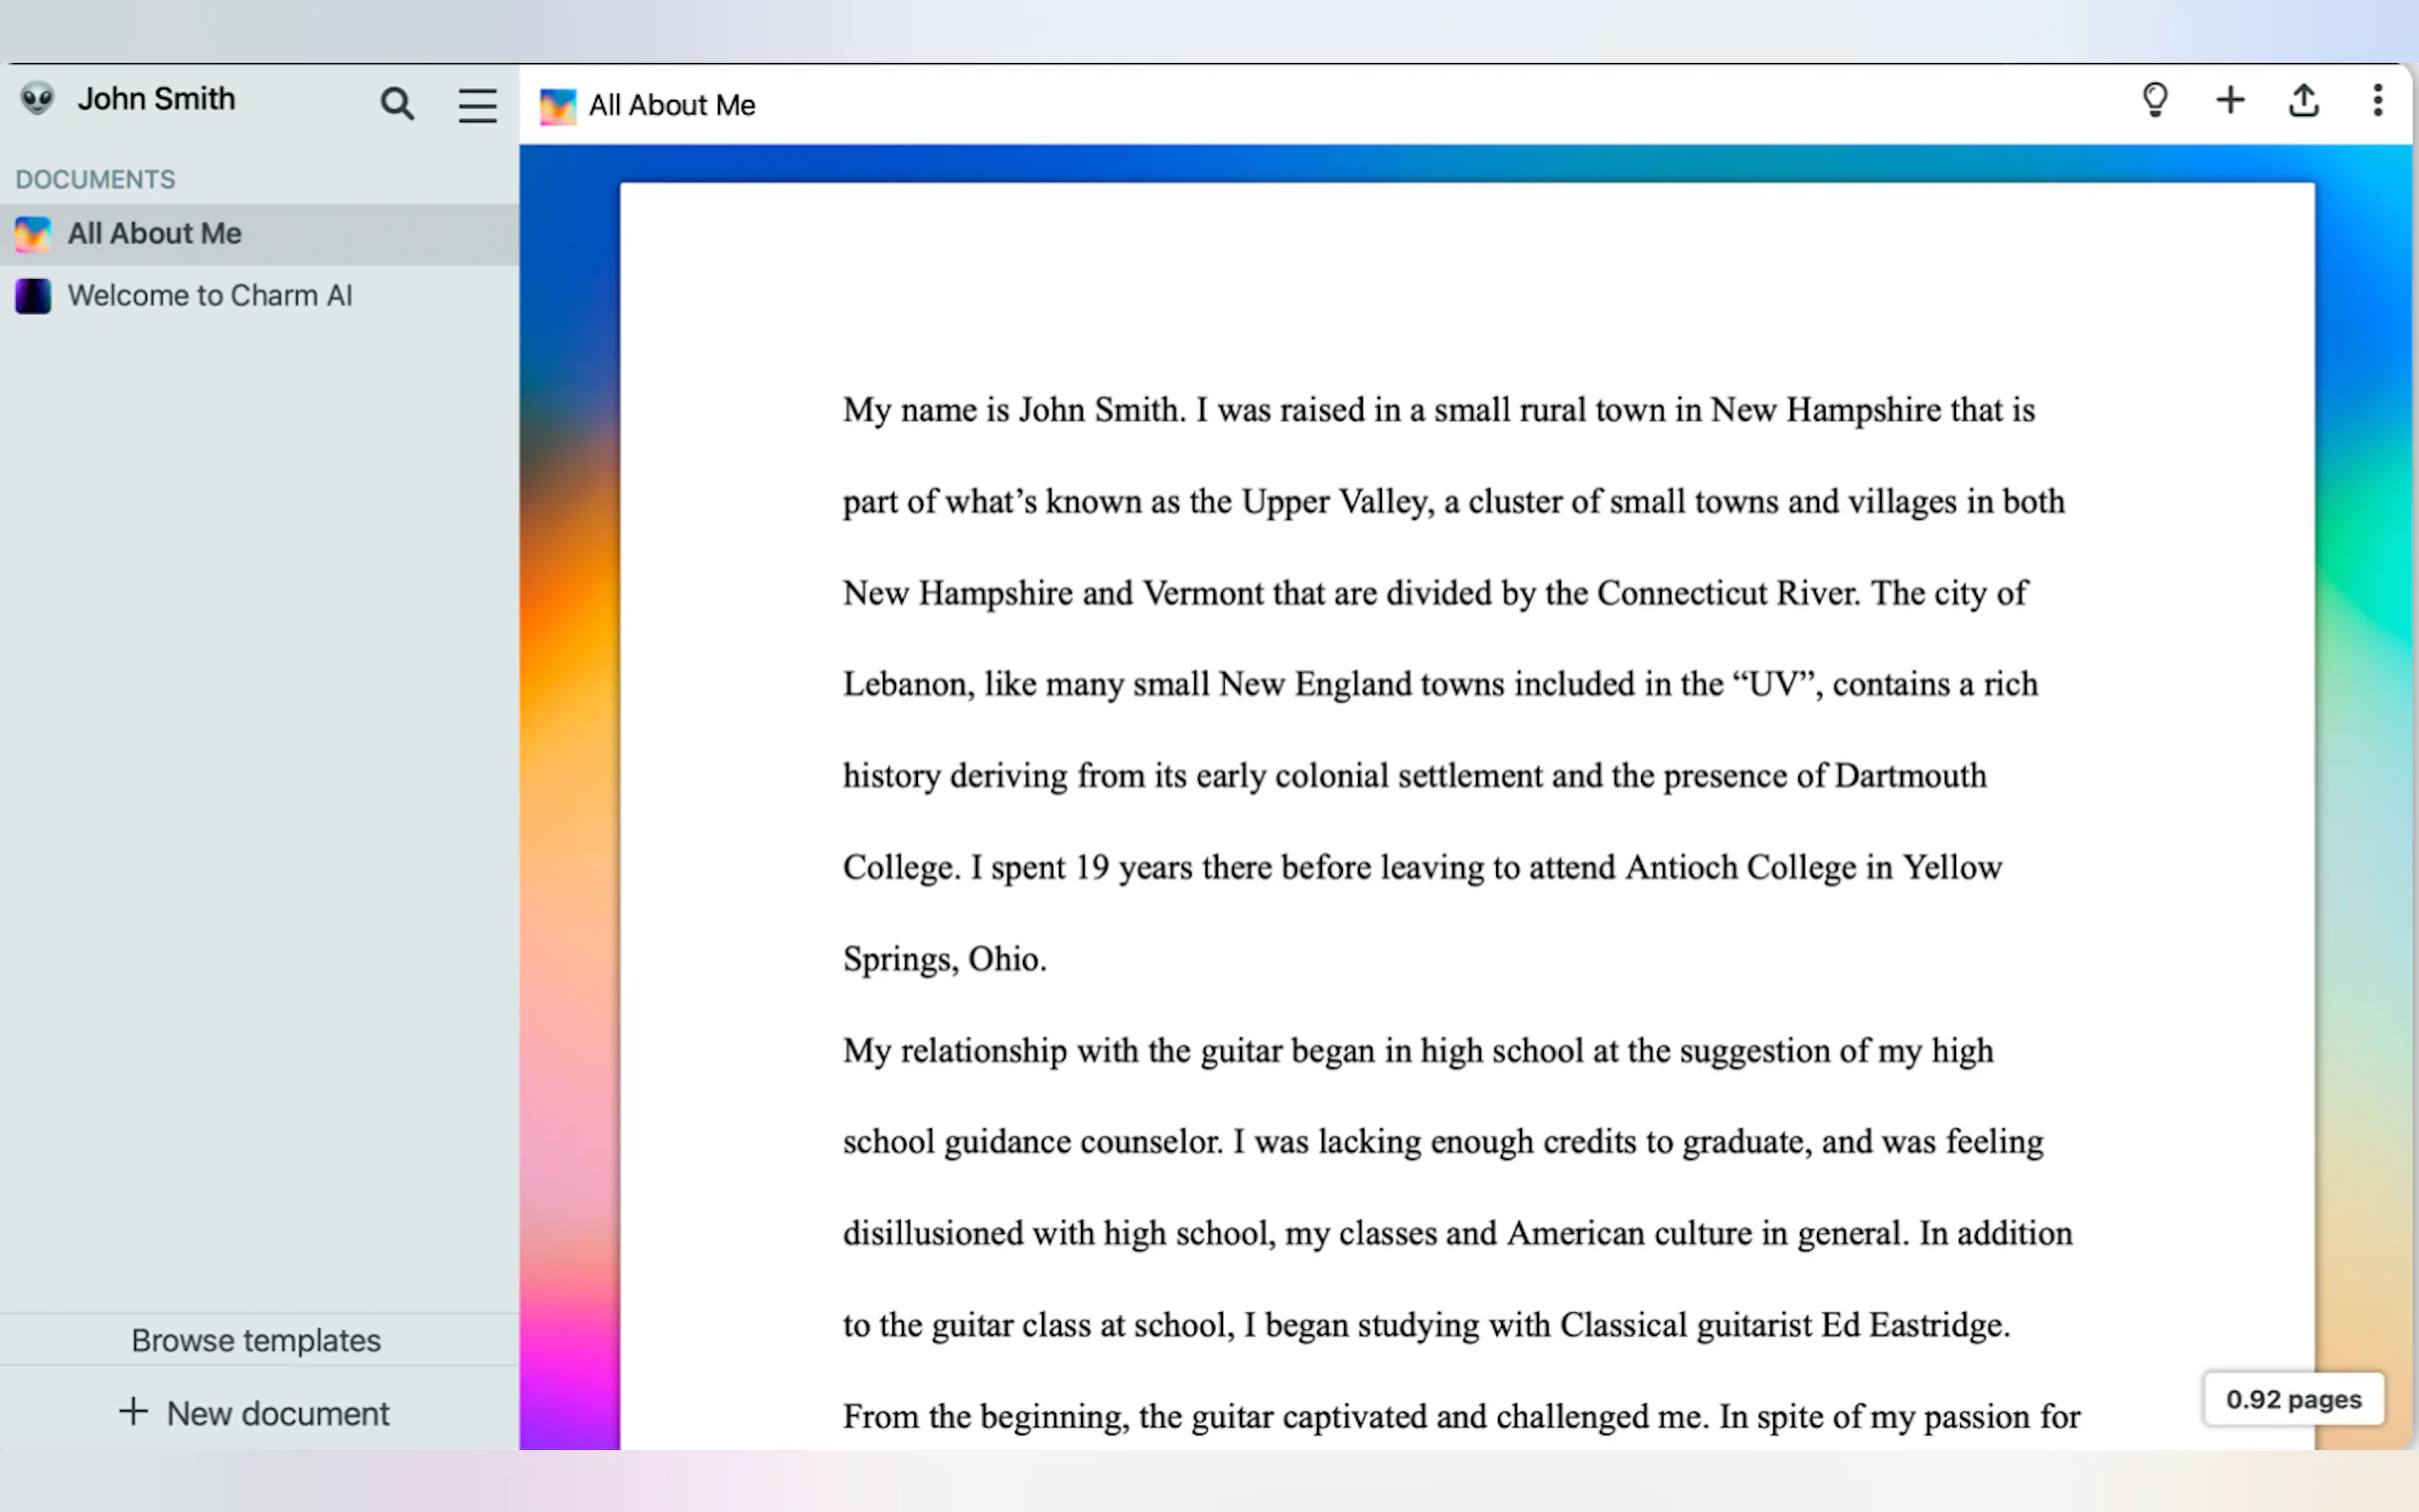The width and height of the screenshot is (2419, 1512).
Task: Click the share/export upload icon
Action: click(2304, 101)
